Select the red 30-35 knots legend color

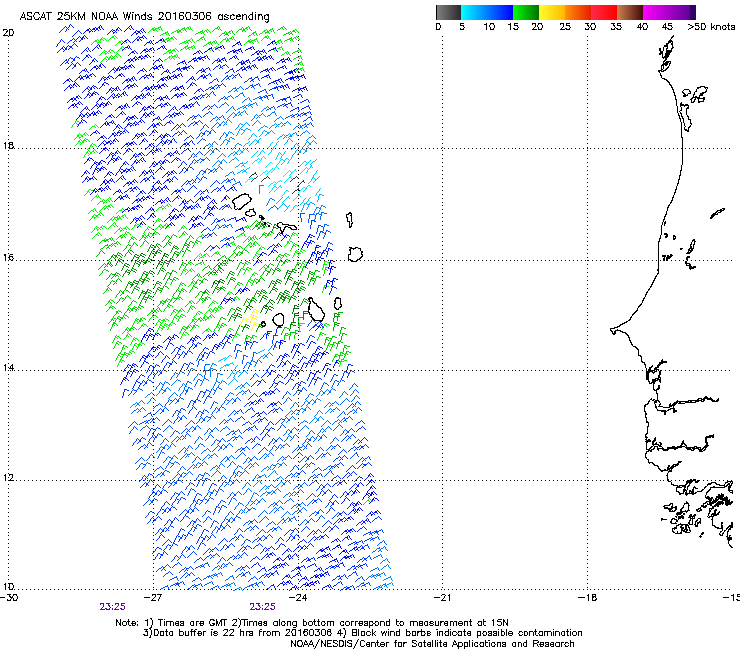coord(604,12)
